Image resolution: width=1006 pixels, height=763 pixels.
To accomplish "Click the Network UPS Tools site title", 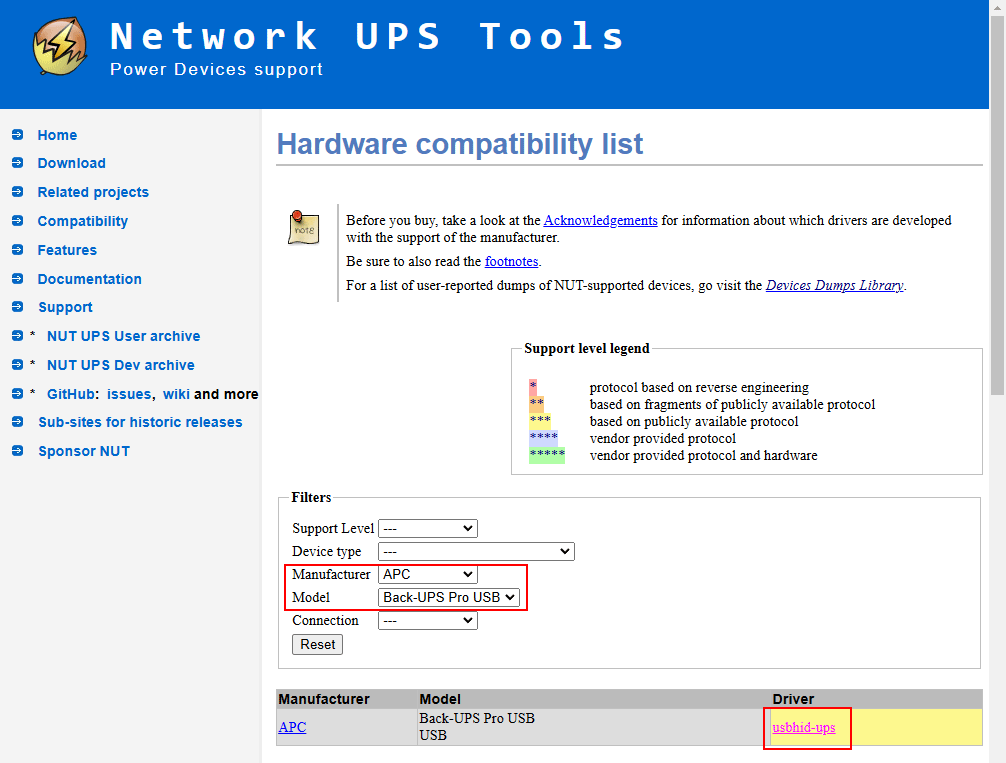I will (367, 36).
